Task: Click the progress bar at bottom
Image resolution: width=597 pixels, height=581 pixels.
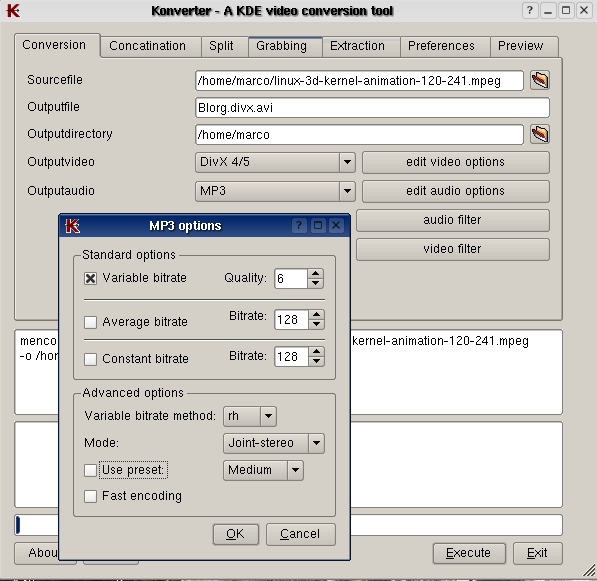Action: 456,525
